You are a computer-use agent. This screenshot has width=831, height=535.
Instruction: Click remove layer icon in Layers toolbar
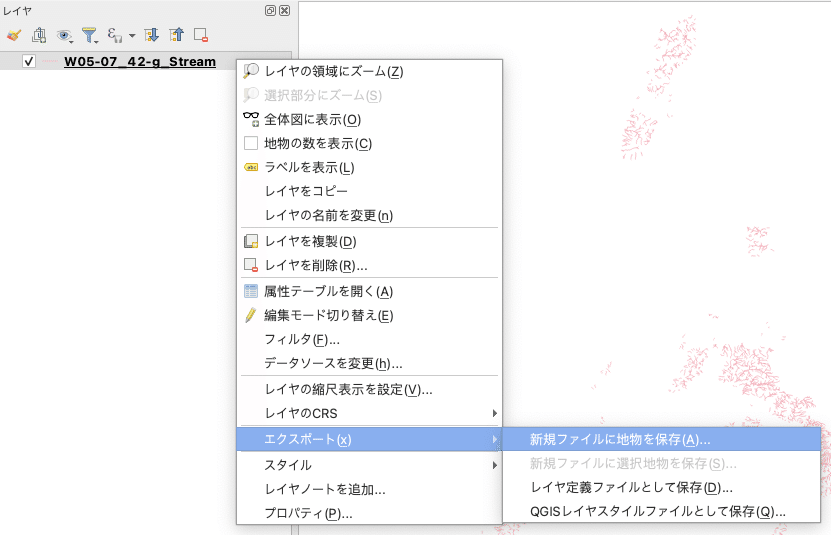point(201,36)
